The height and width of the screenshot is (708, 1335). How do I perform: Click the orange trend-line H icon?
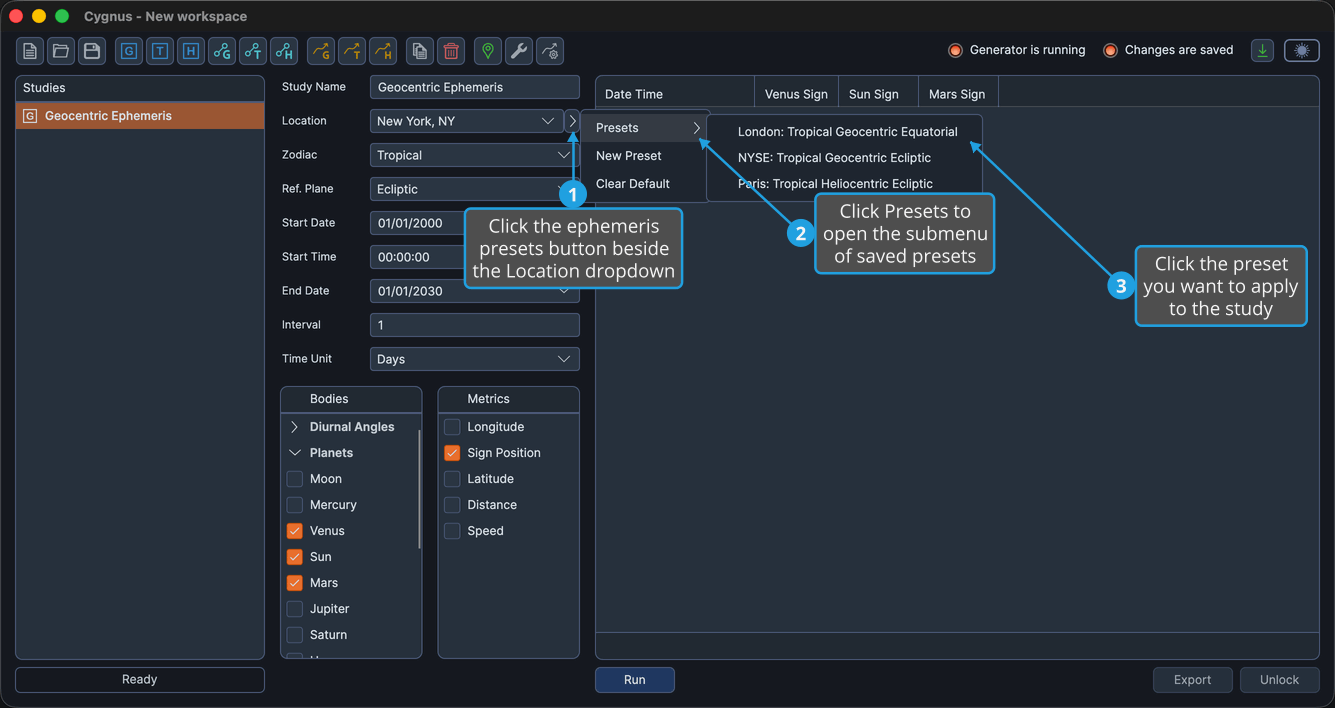pos(382,51)
